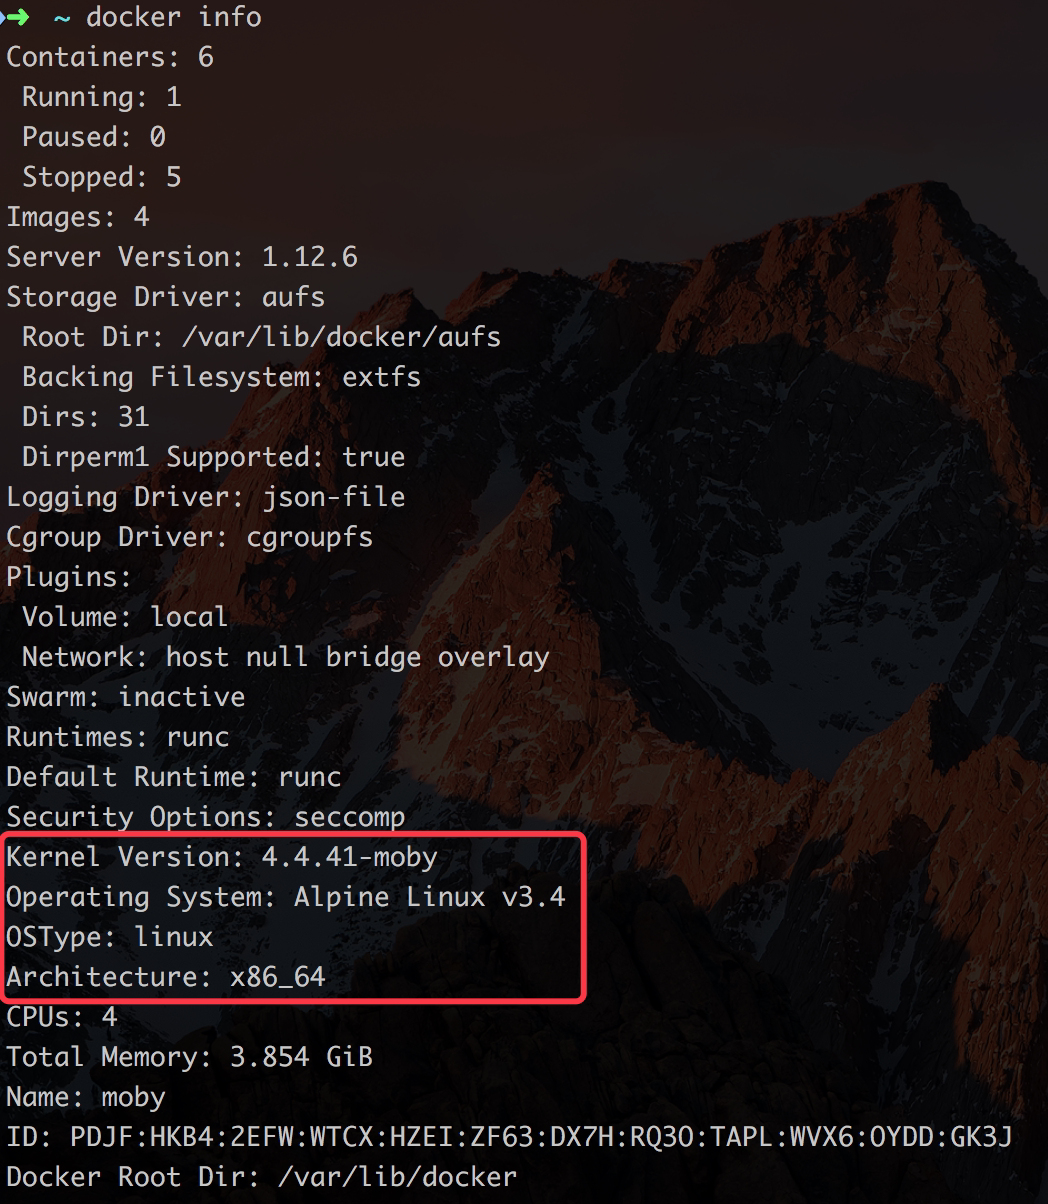Click the ID string starting with PDJF
This screenshot has width=1048, height=1204.
[x=541, y=1137]
